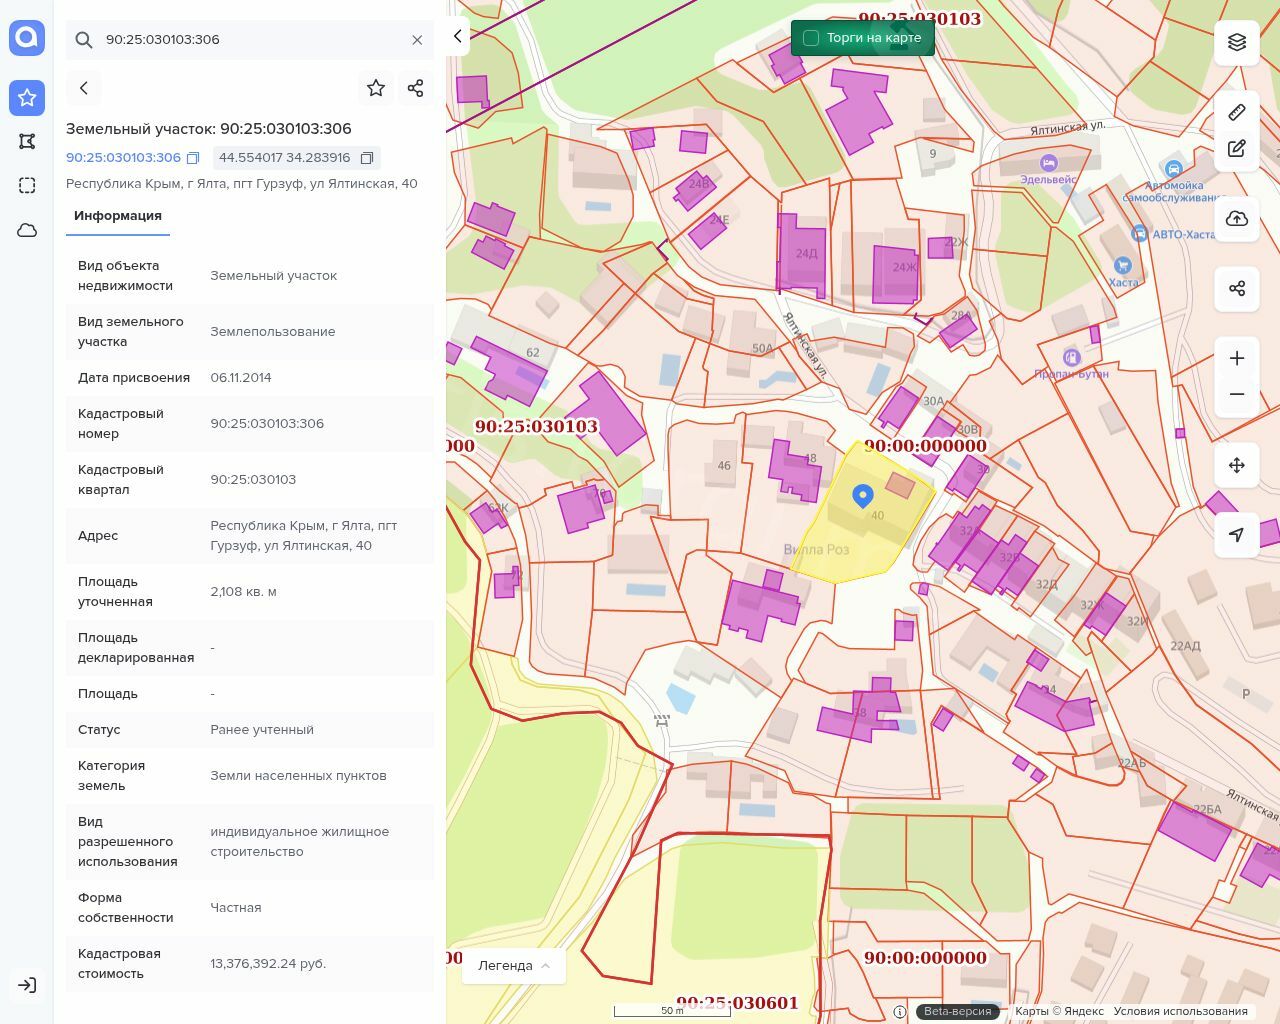Clear the search field text

tap(417, 40)
